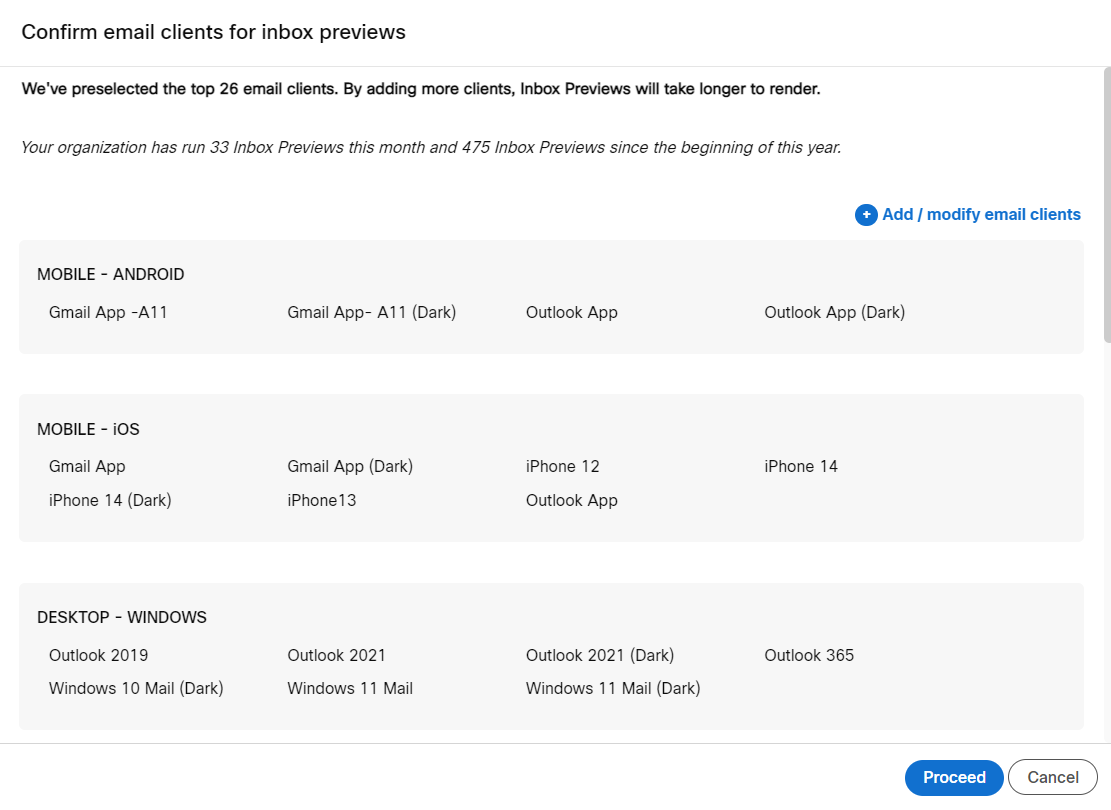
Task: Select Outlook App under Mobile - iOS
Action: 571,500
